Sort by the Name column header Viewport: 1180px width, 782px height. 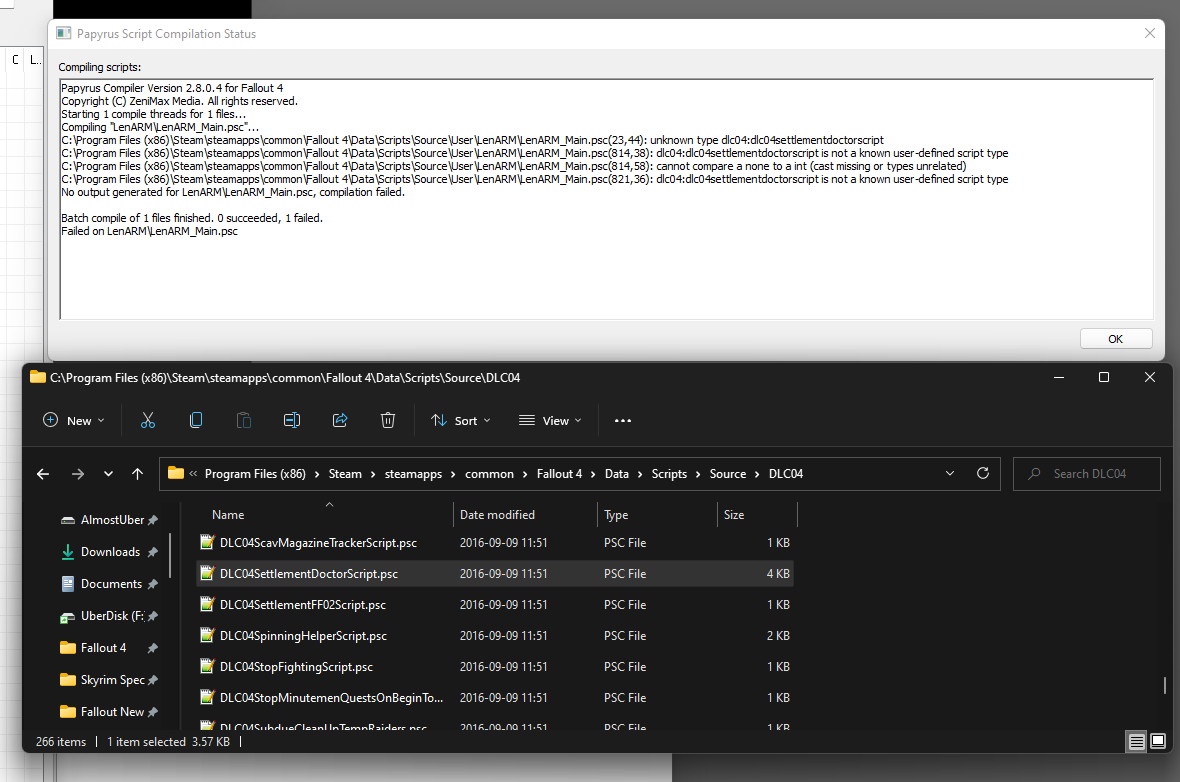point(228,515)
